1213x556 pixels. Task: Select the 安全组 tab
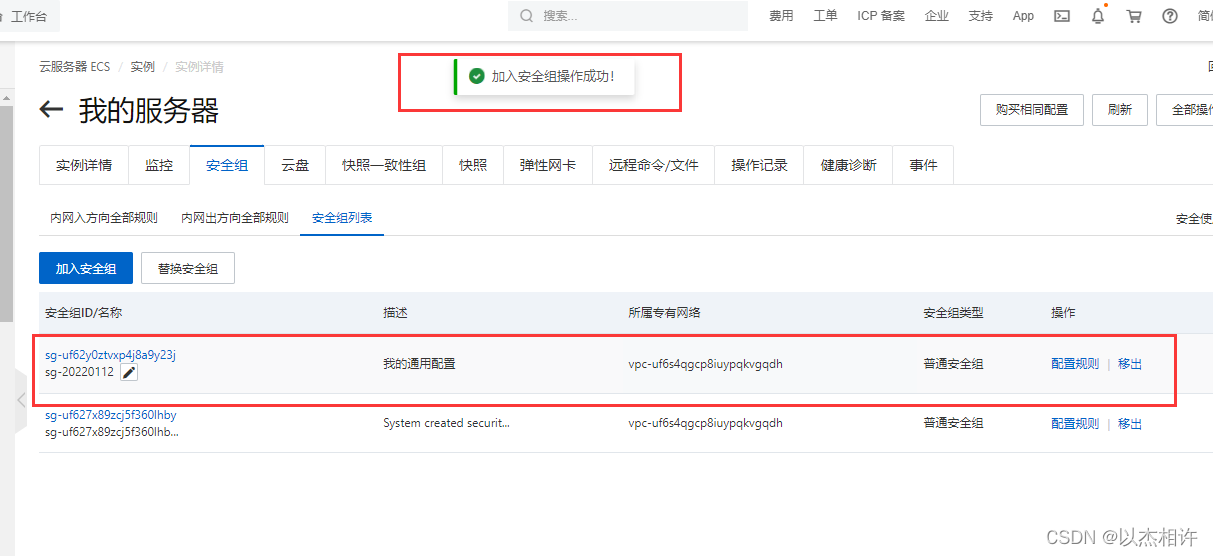click(x=227, y=165)
